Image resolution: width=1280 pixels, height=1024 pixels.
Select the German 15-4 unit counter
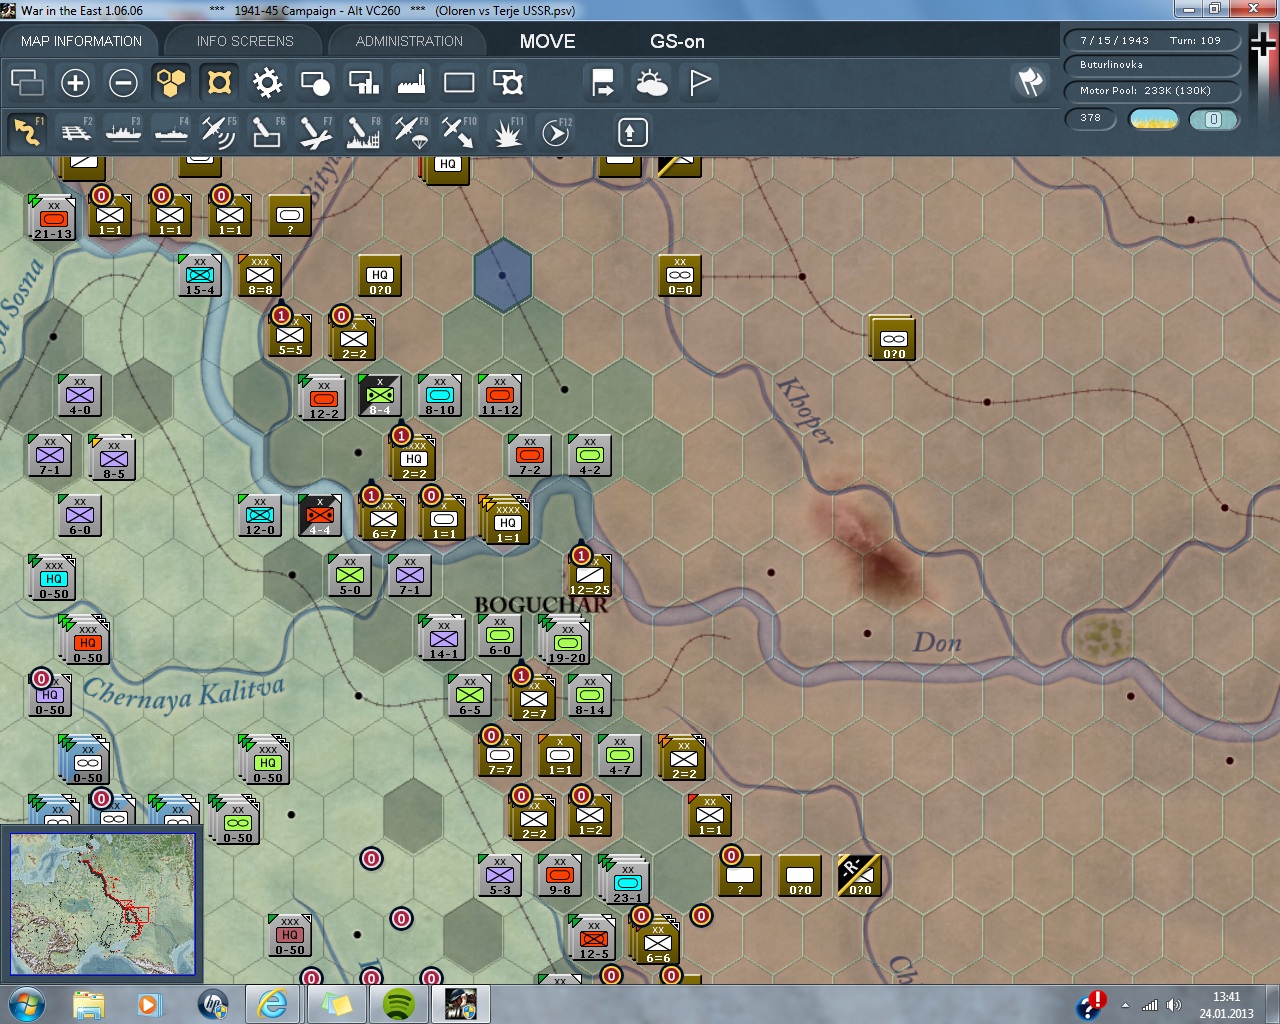point(200,276)
